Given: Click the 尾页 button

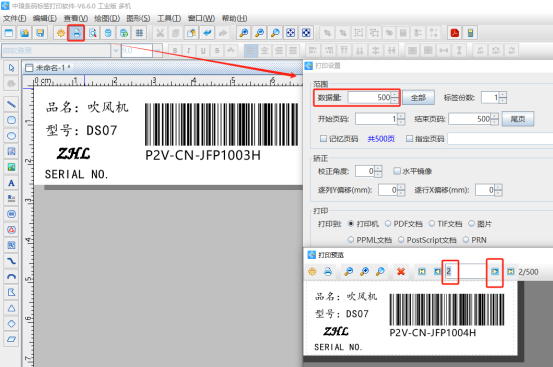Looking at the screenshot, I should point(518,119).
